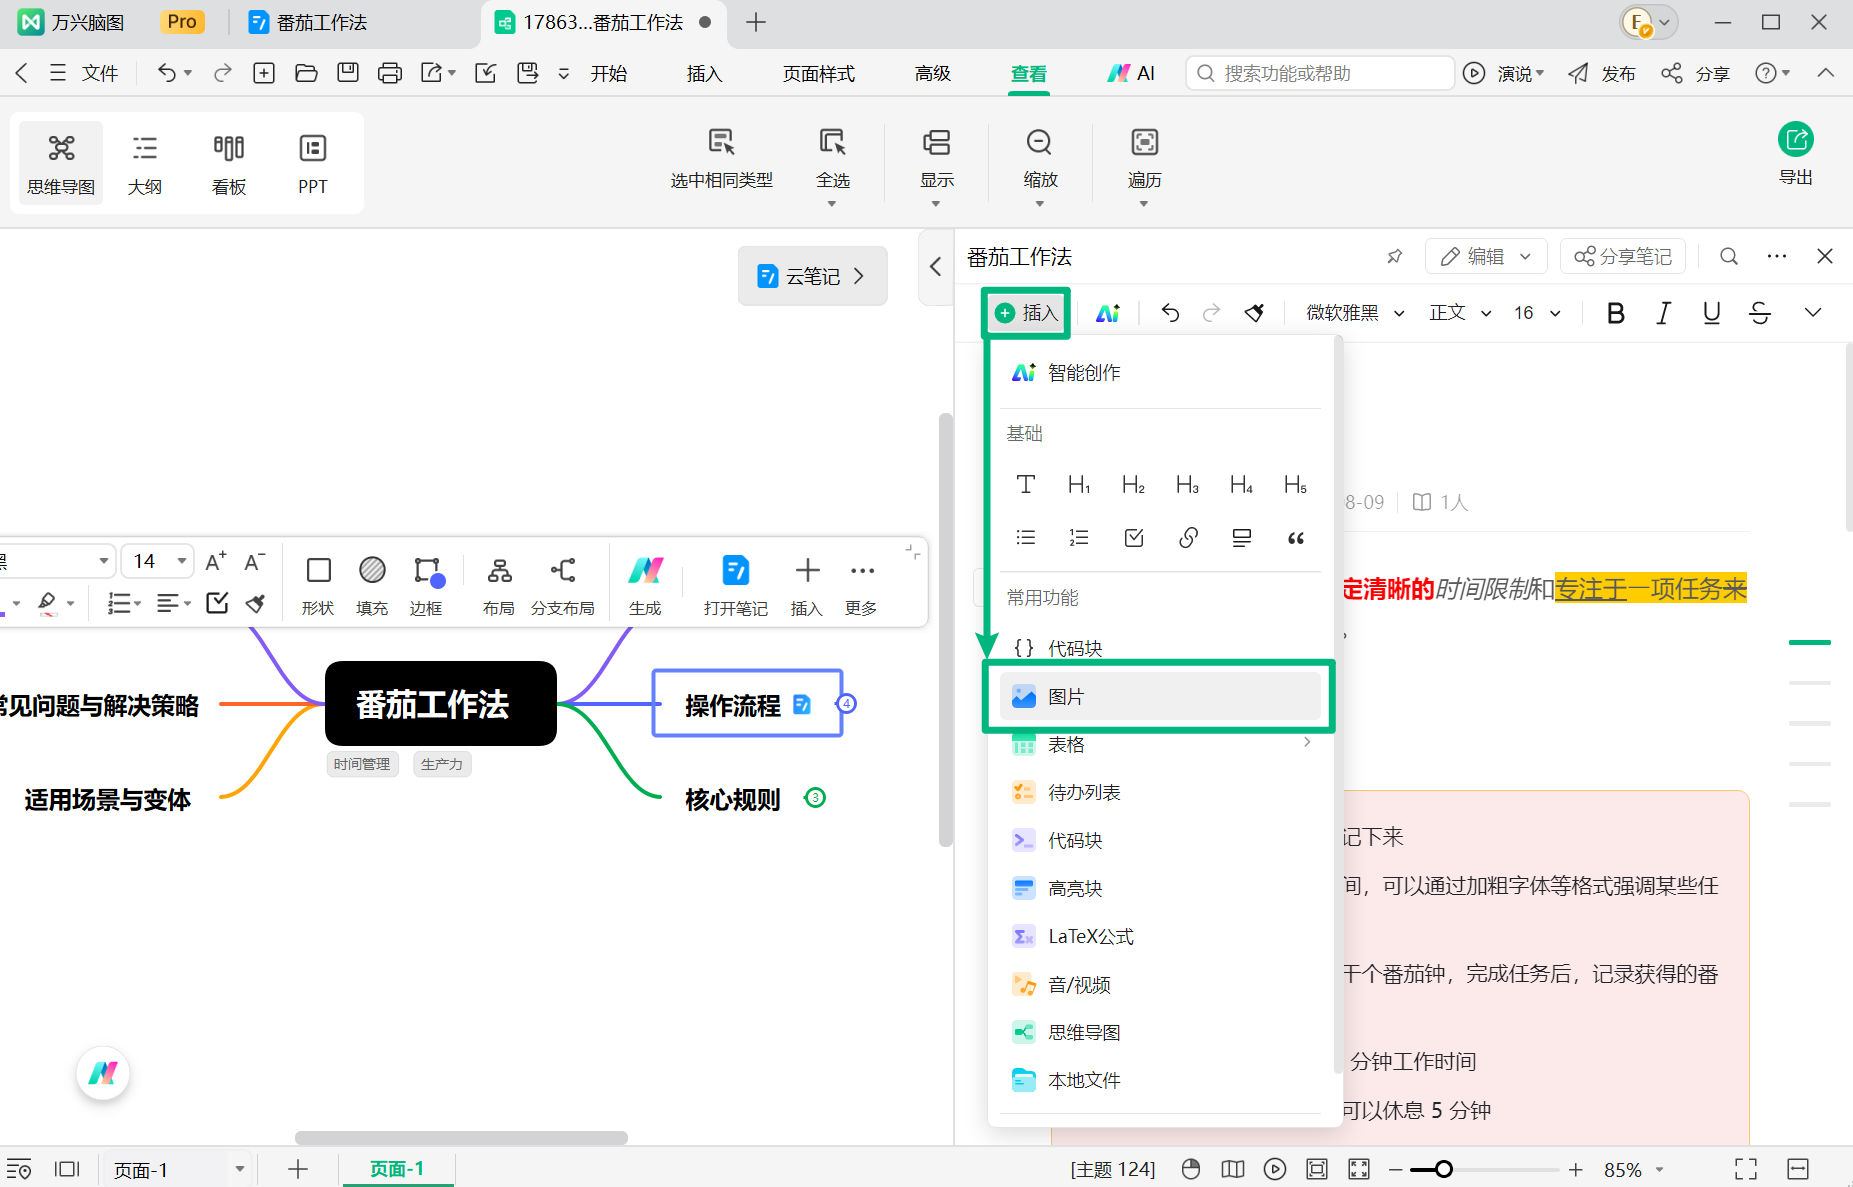Click the search functions input field

(x=1320, y=73)
